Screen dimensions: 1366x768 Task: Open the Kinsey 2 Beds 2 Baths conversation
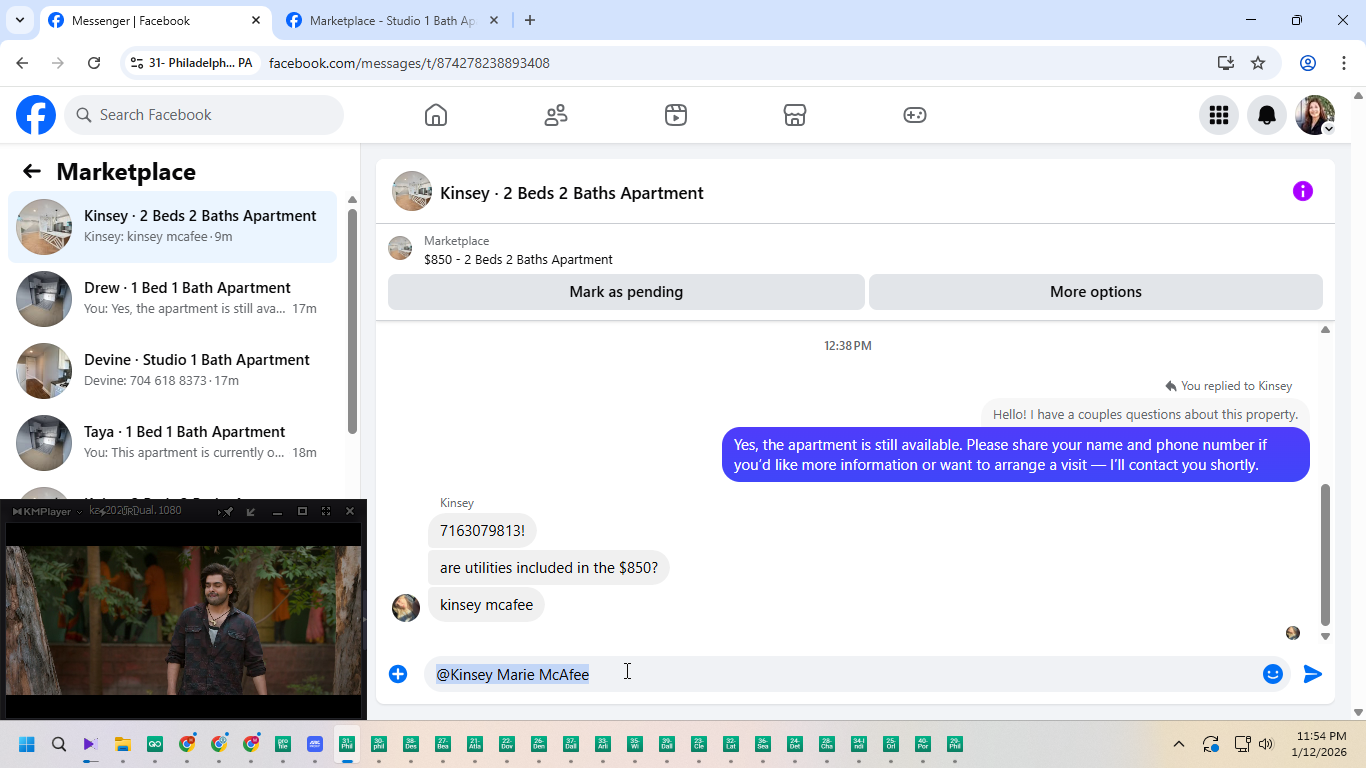pos(173,227)
